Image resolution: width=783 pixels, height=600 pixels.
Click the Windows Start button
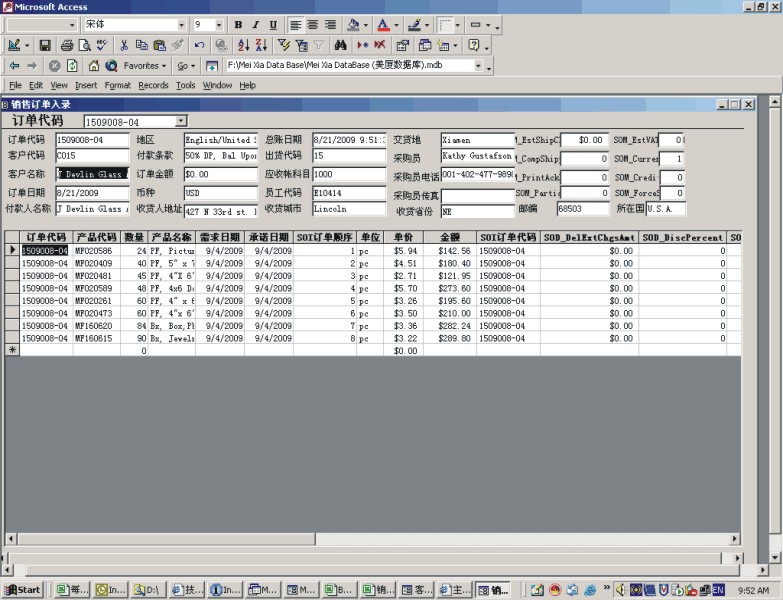pos(23,590)
